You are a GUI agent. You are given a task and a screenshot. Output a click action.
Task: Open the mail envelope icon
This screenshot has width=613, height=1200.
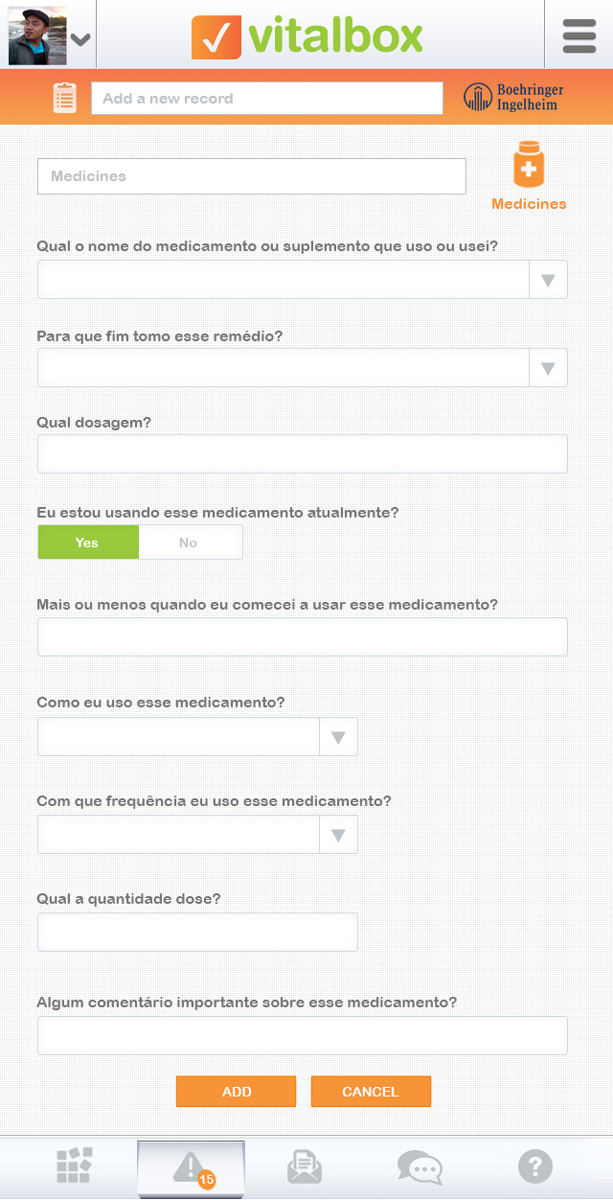tap(305, 1166)
